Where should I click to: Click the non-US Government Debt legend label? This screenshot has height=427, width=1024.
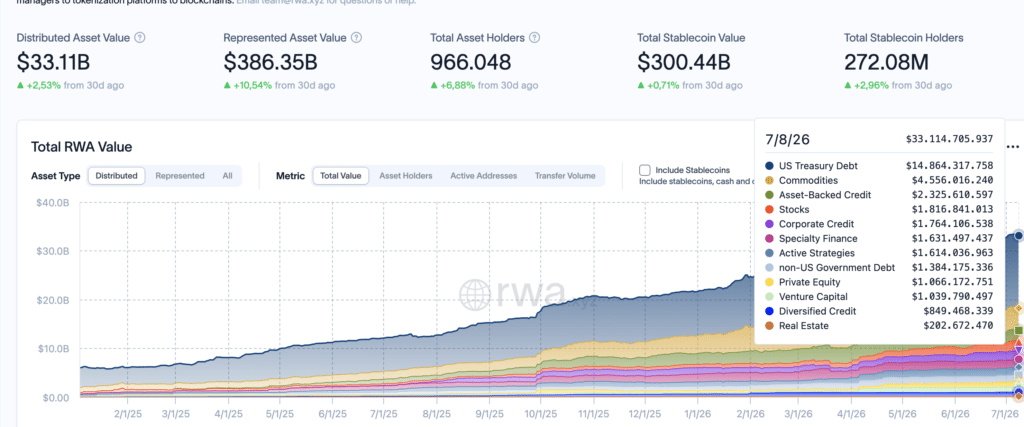(x=837, y=267)
